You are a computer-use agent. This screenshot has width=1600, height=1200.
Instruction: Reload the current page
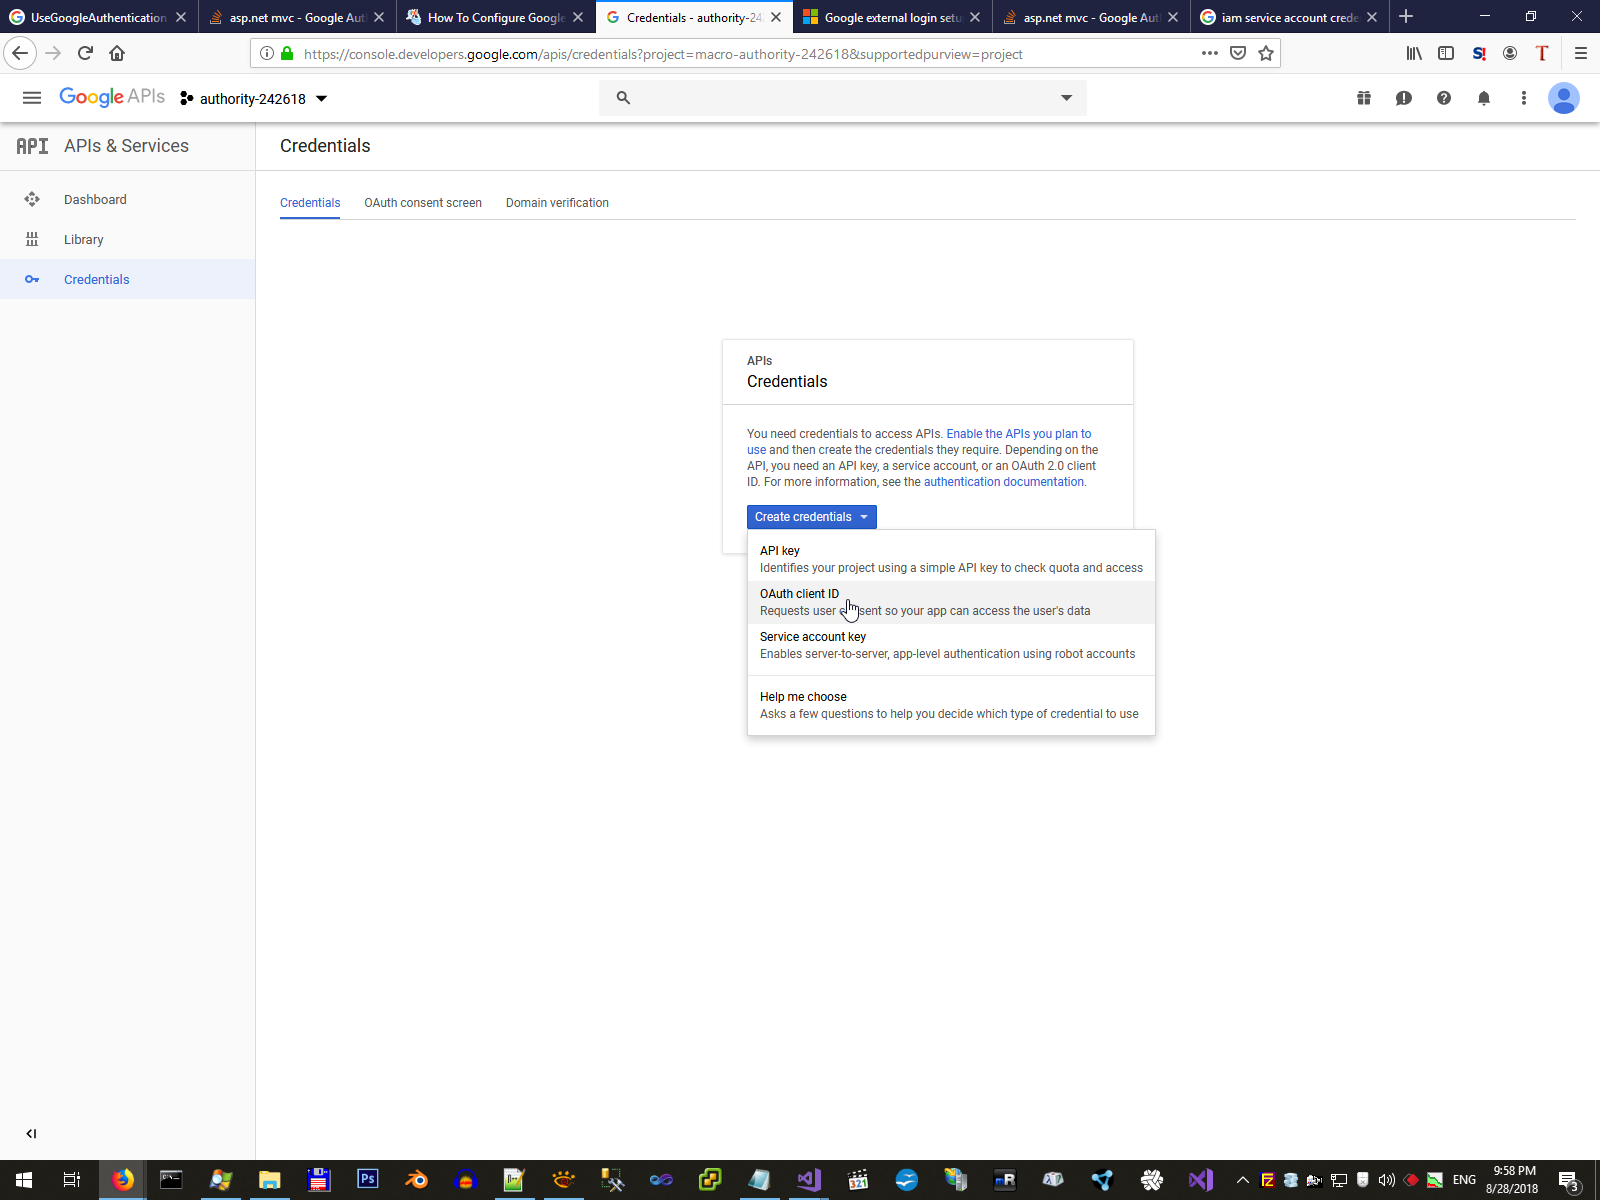(85, 54)
